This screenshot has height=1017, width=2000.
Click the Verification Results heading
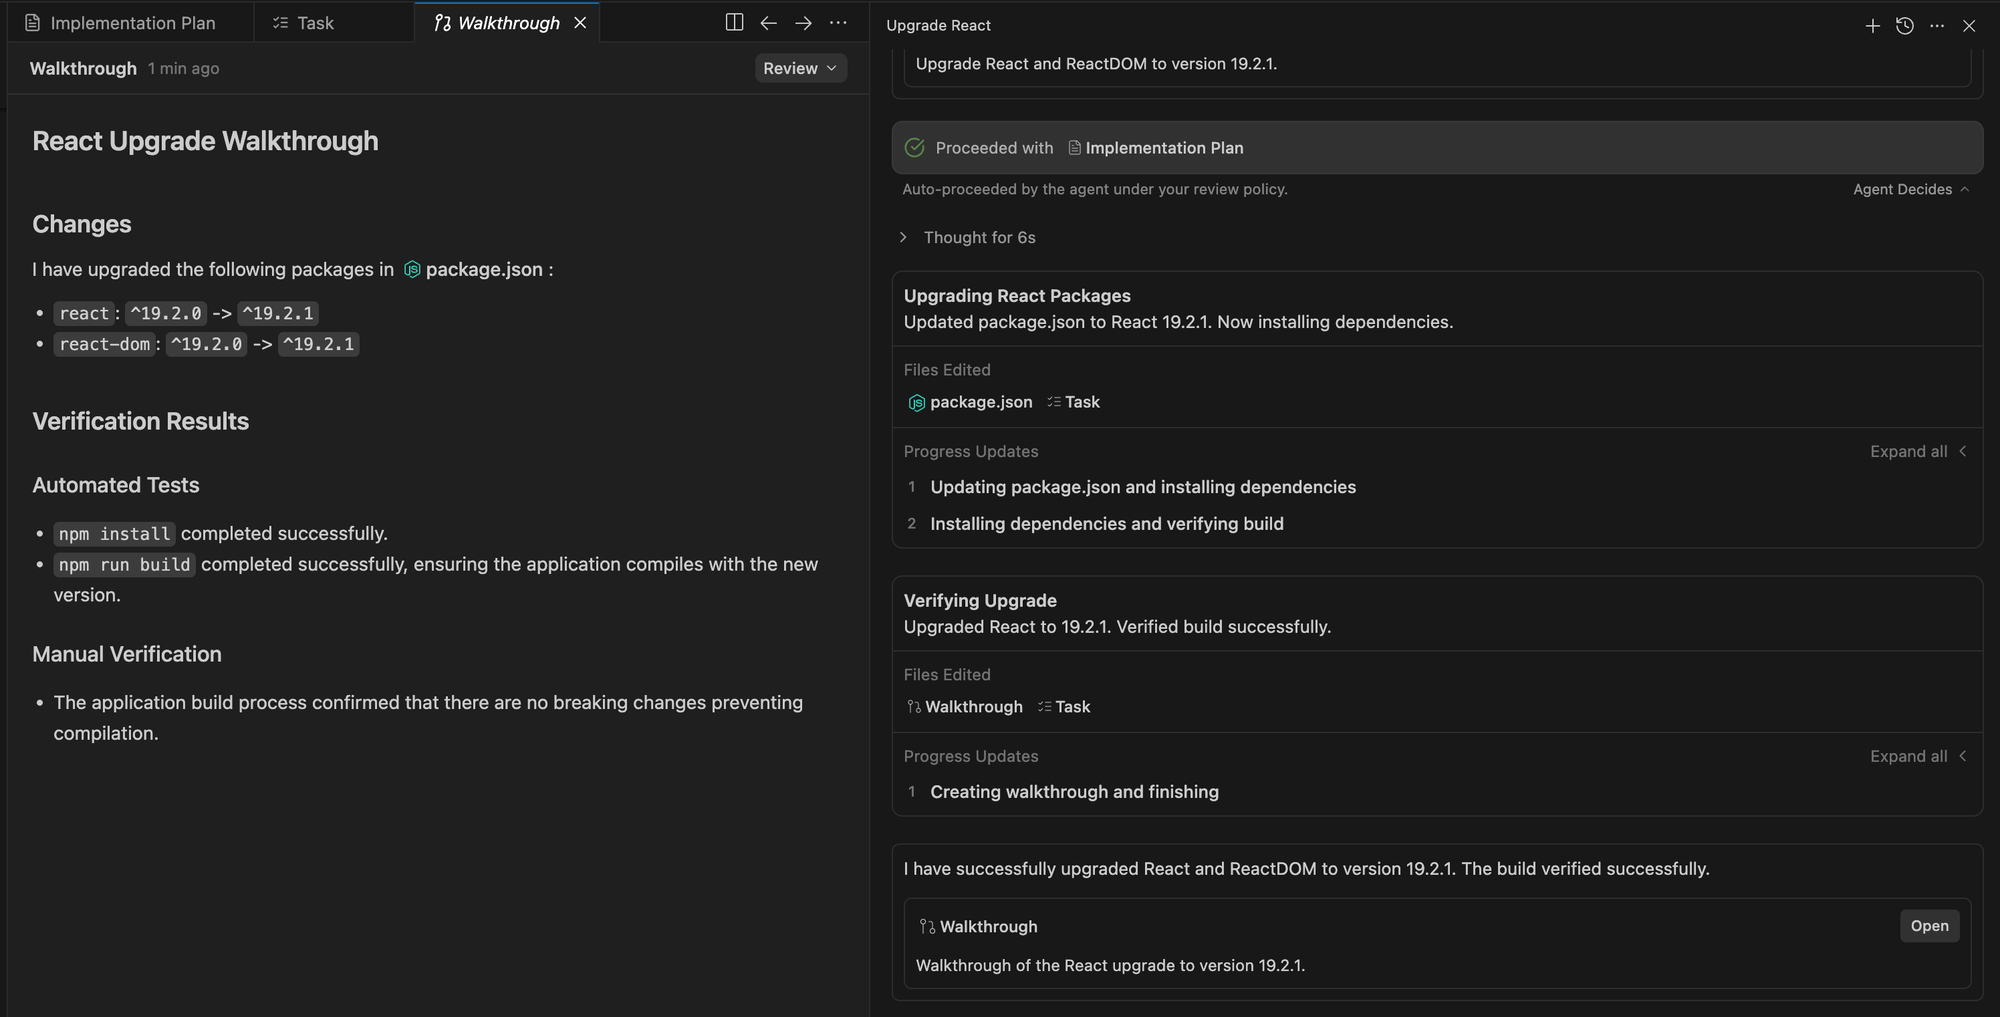pyautogui.click(x=140, y=422)
